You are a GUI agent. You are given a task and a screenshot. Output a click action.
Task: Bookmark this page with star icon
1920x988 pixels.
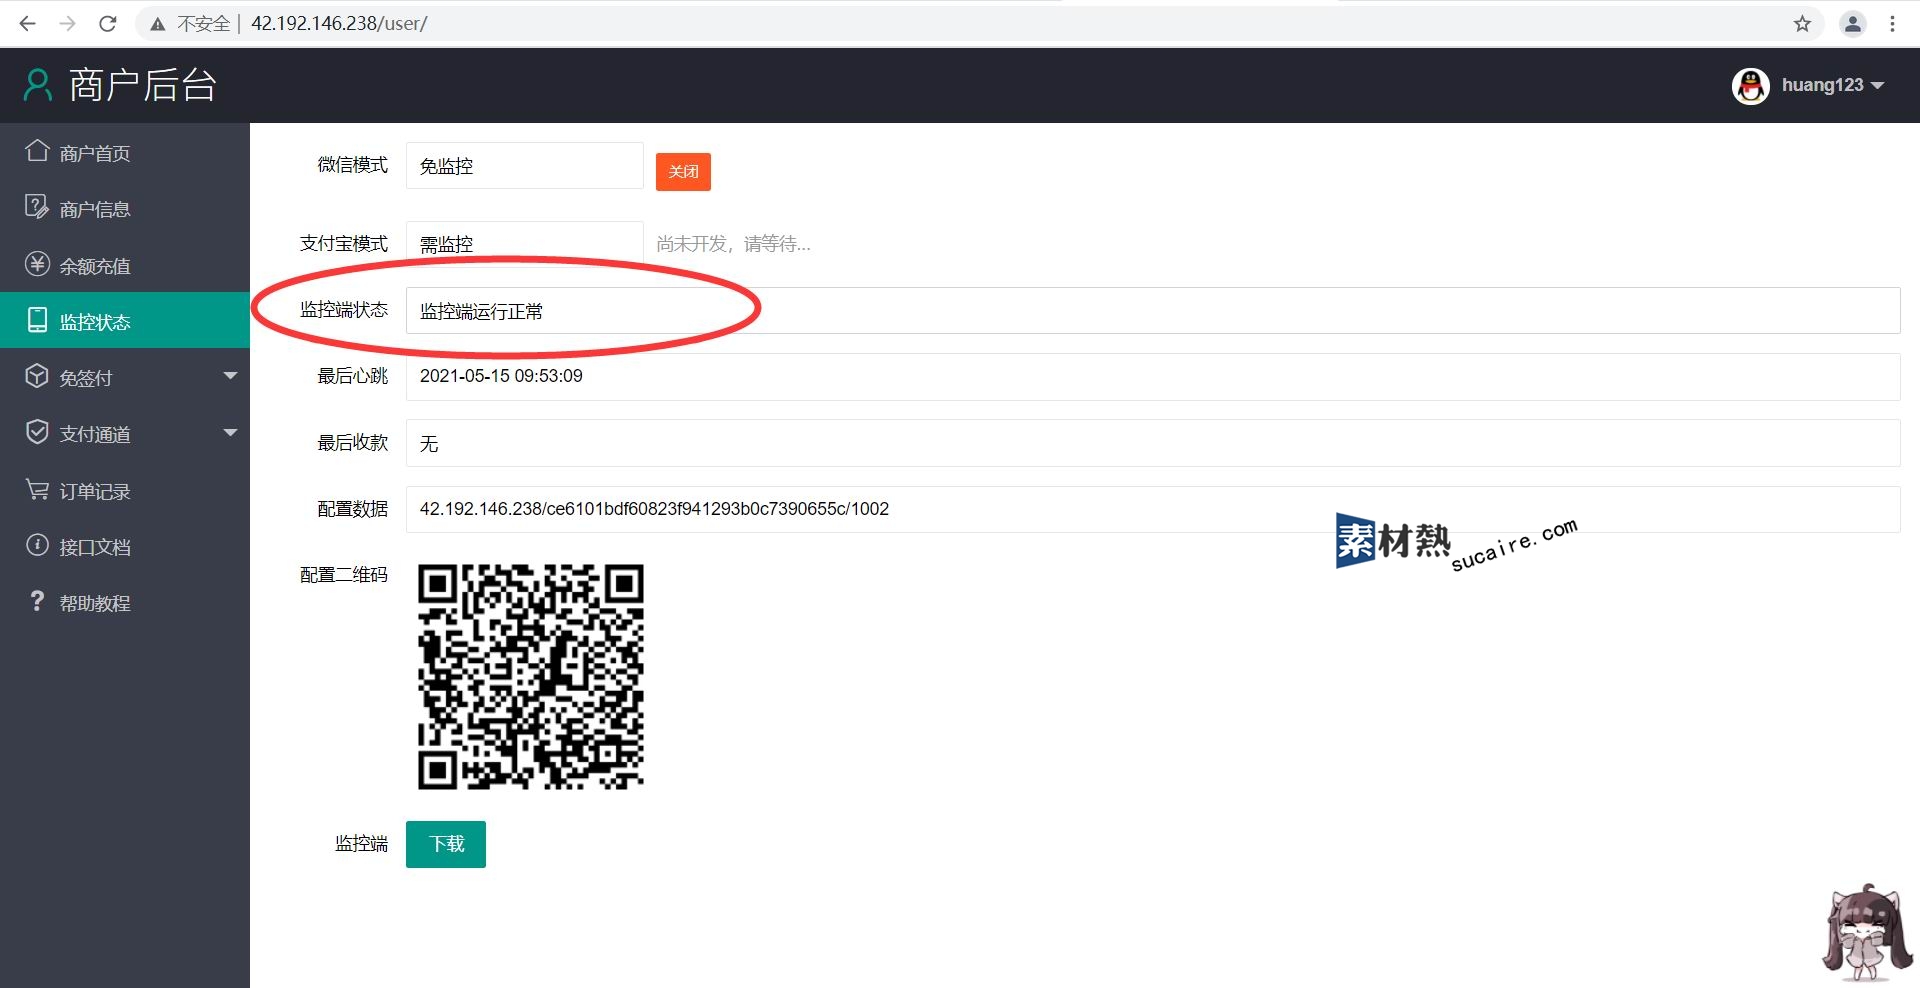1802,24
